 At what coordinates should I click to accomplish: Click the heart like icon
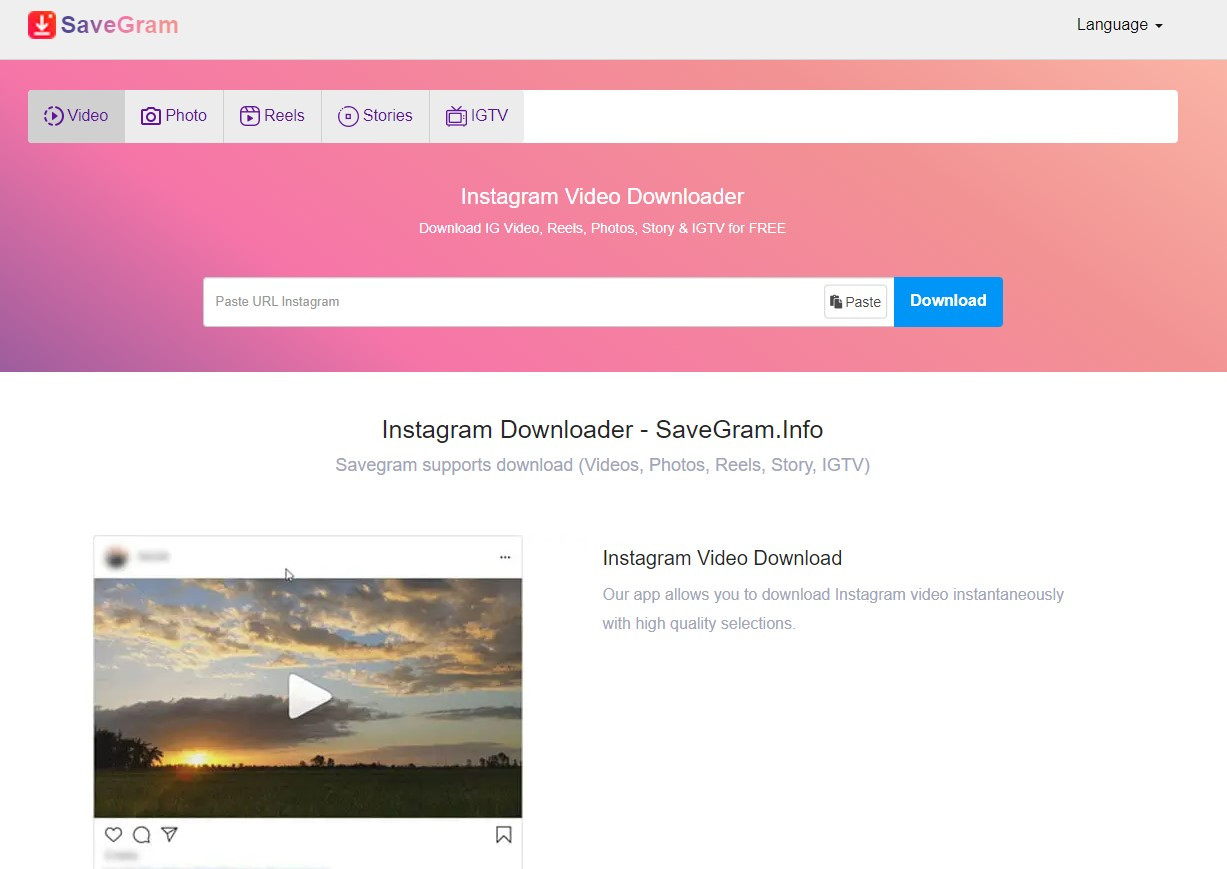pyautogui.click(x=113, y=834)
